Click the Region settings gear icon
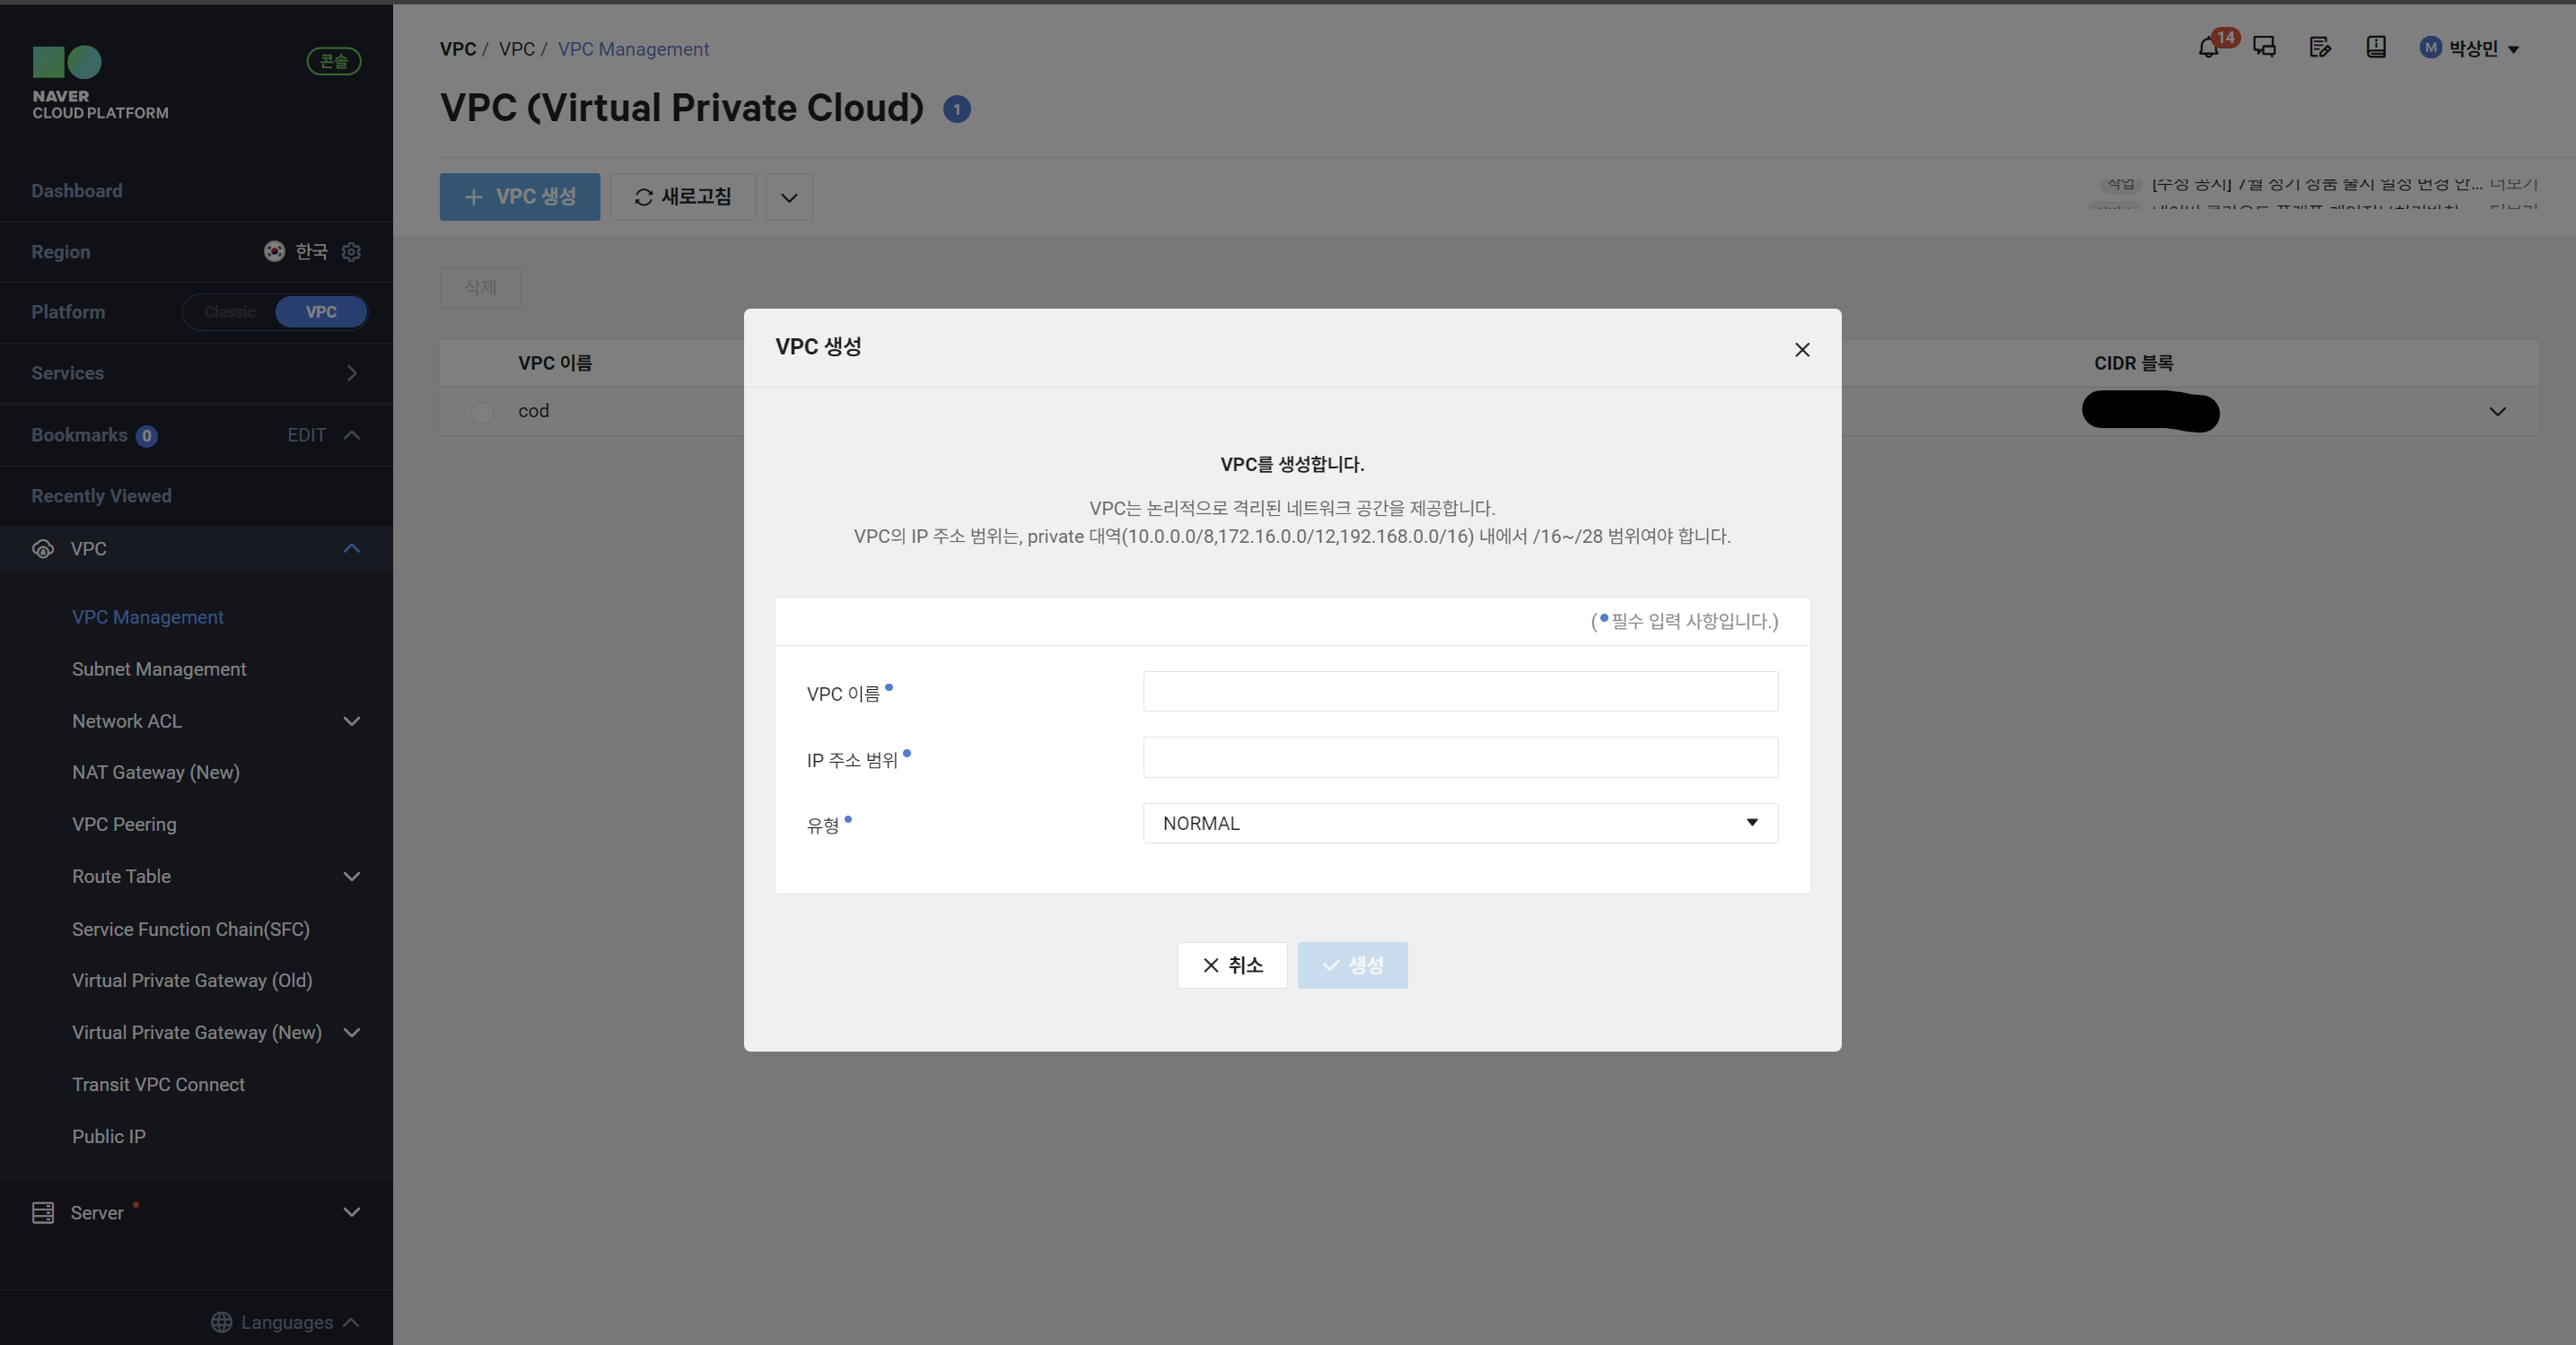Viewport: 2576px width, 1345px height. click(351, 252)
